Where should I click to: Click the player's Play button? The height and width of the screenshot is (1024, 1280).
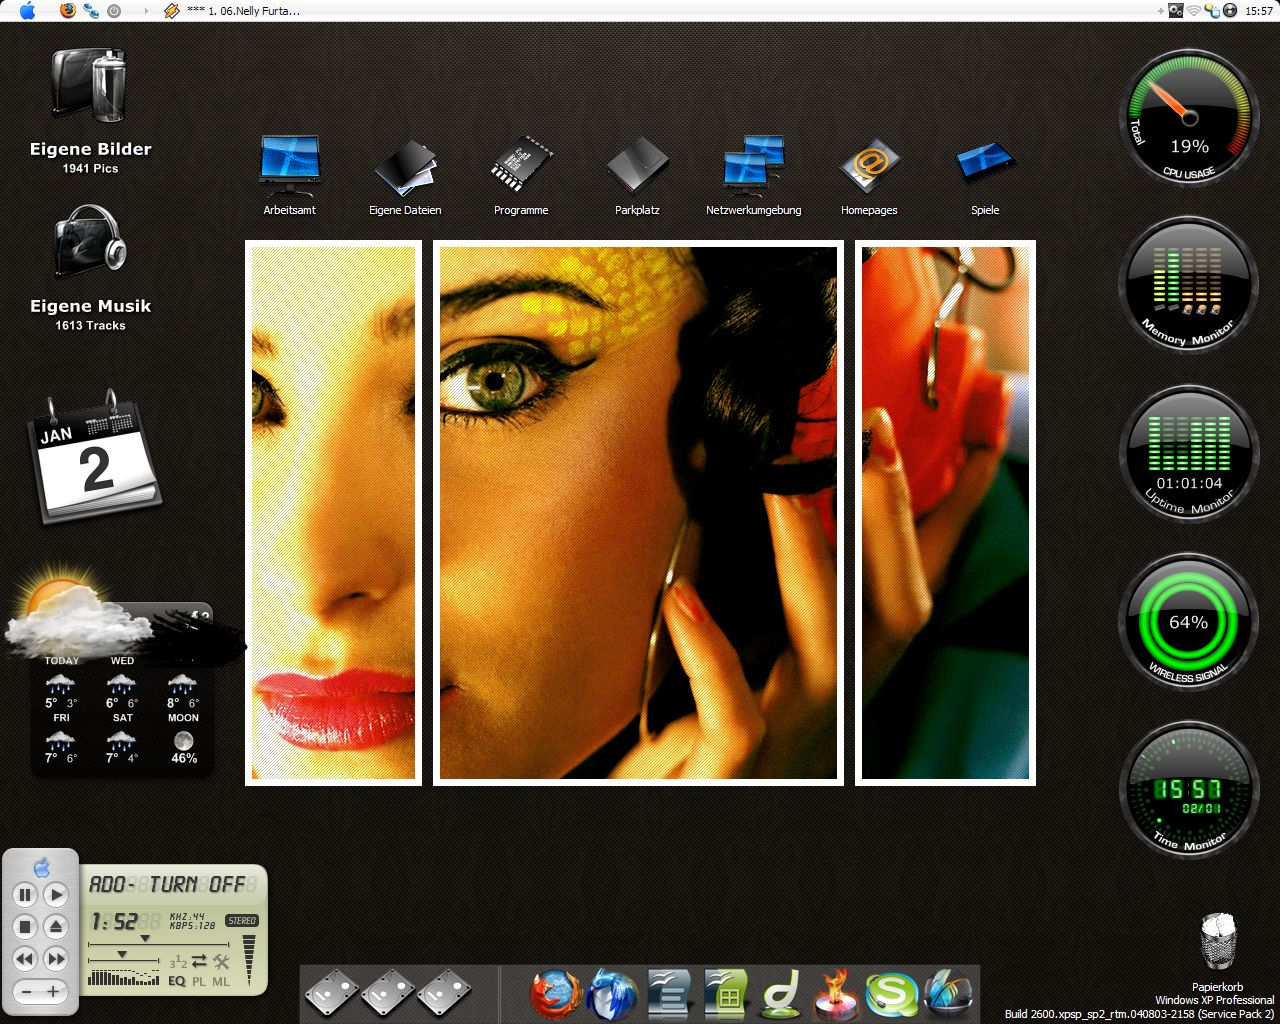pos(56,895)
